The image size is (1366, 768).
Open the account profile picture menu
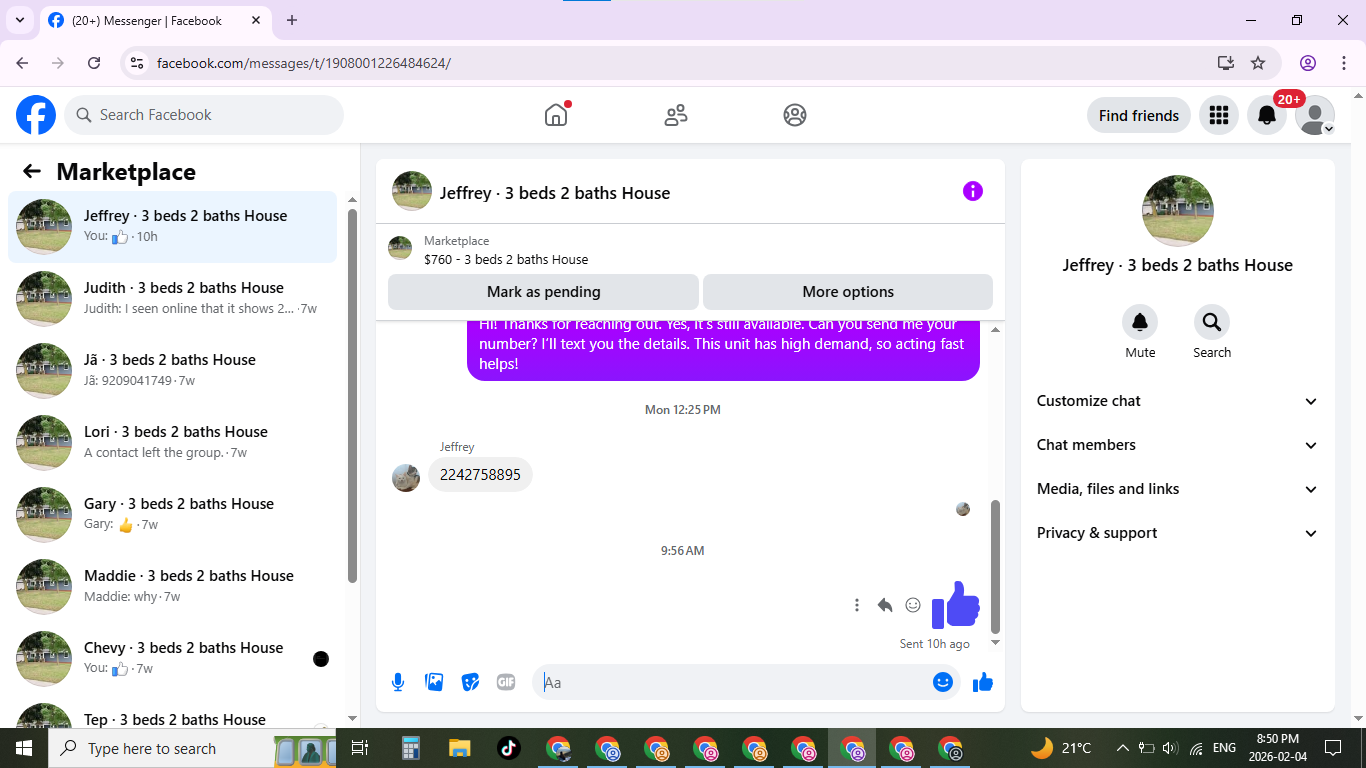(x=1315, y=115)
